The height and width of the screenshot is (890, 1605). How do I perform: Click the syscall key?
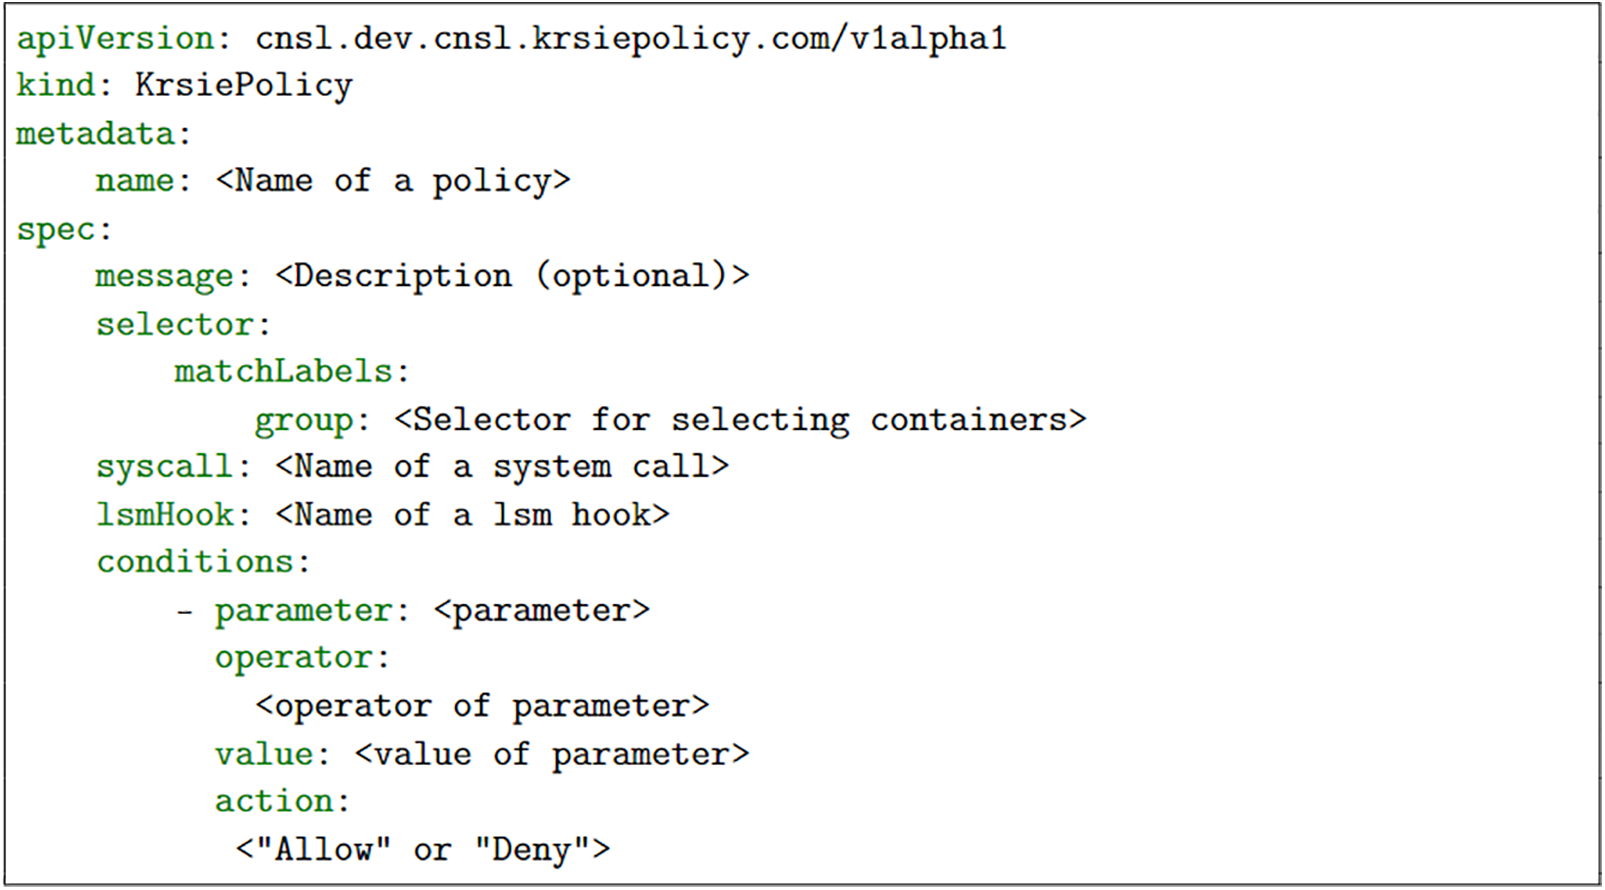click(163, 467)
